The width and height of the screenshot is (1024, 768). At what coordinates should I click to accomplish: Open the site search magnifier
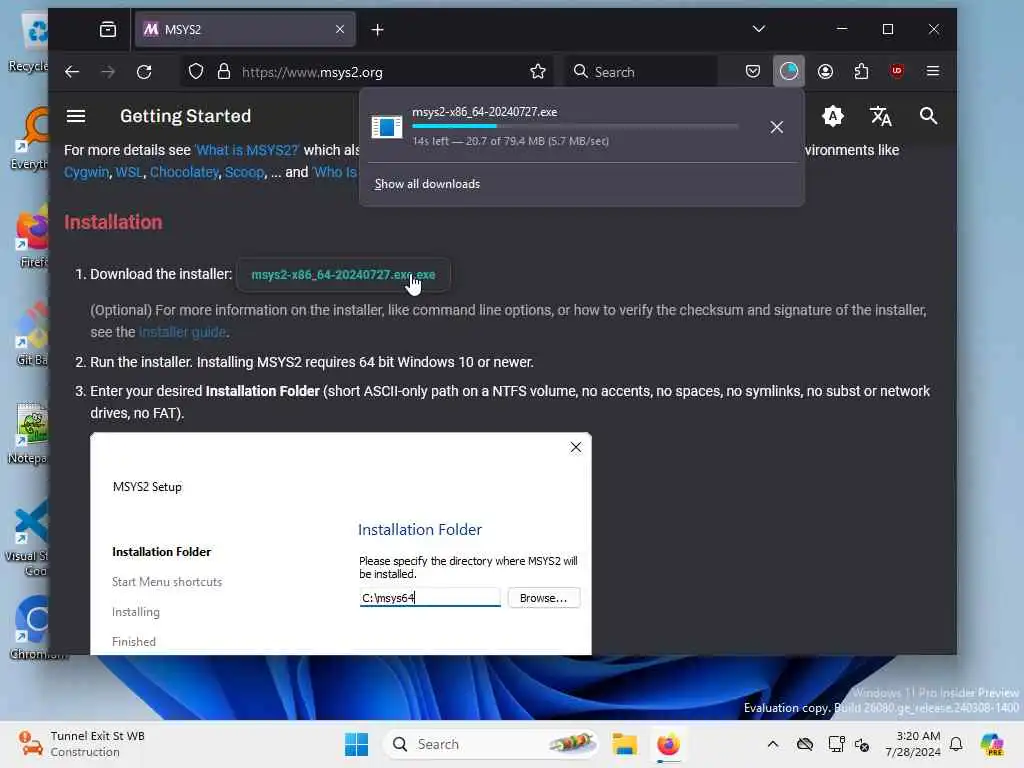pyautogui.click(x=928, y=116)
